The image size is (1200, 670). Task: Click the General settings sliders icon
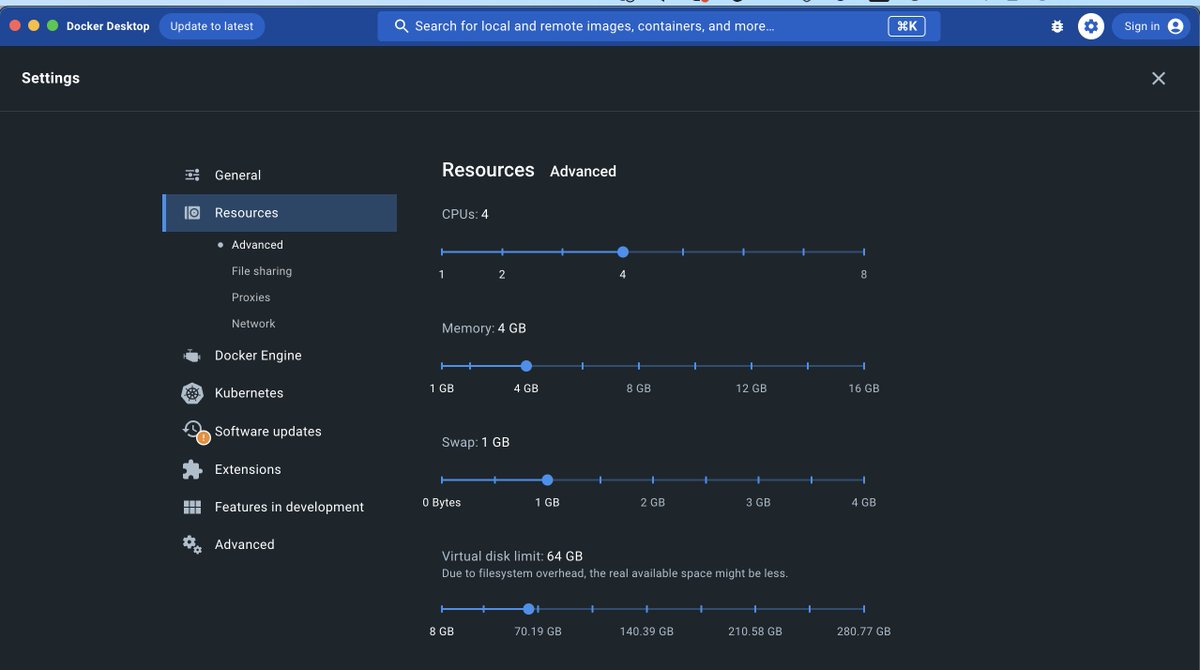(192, 175)
